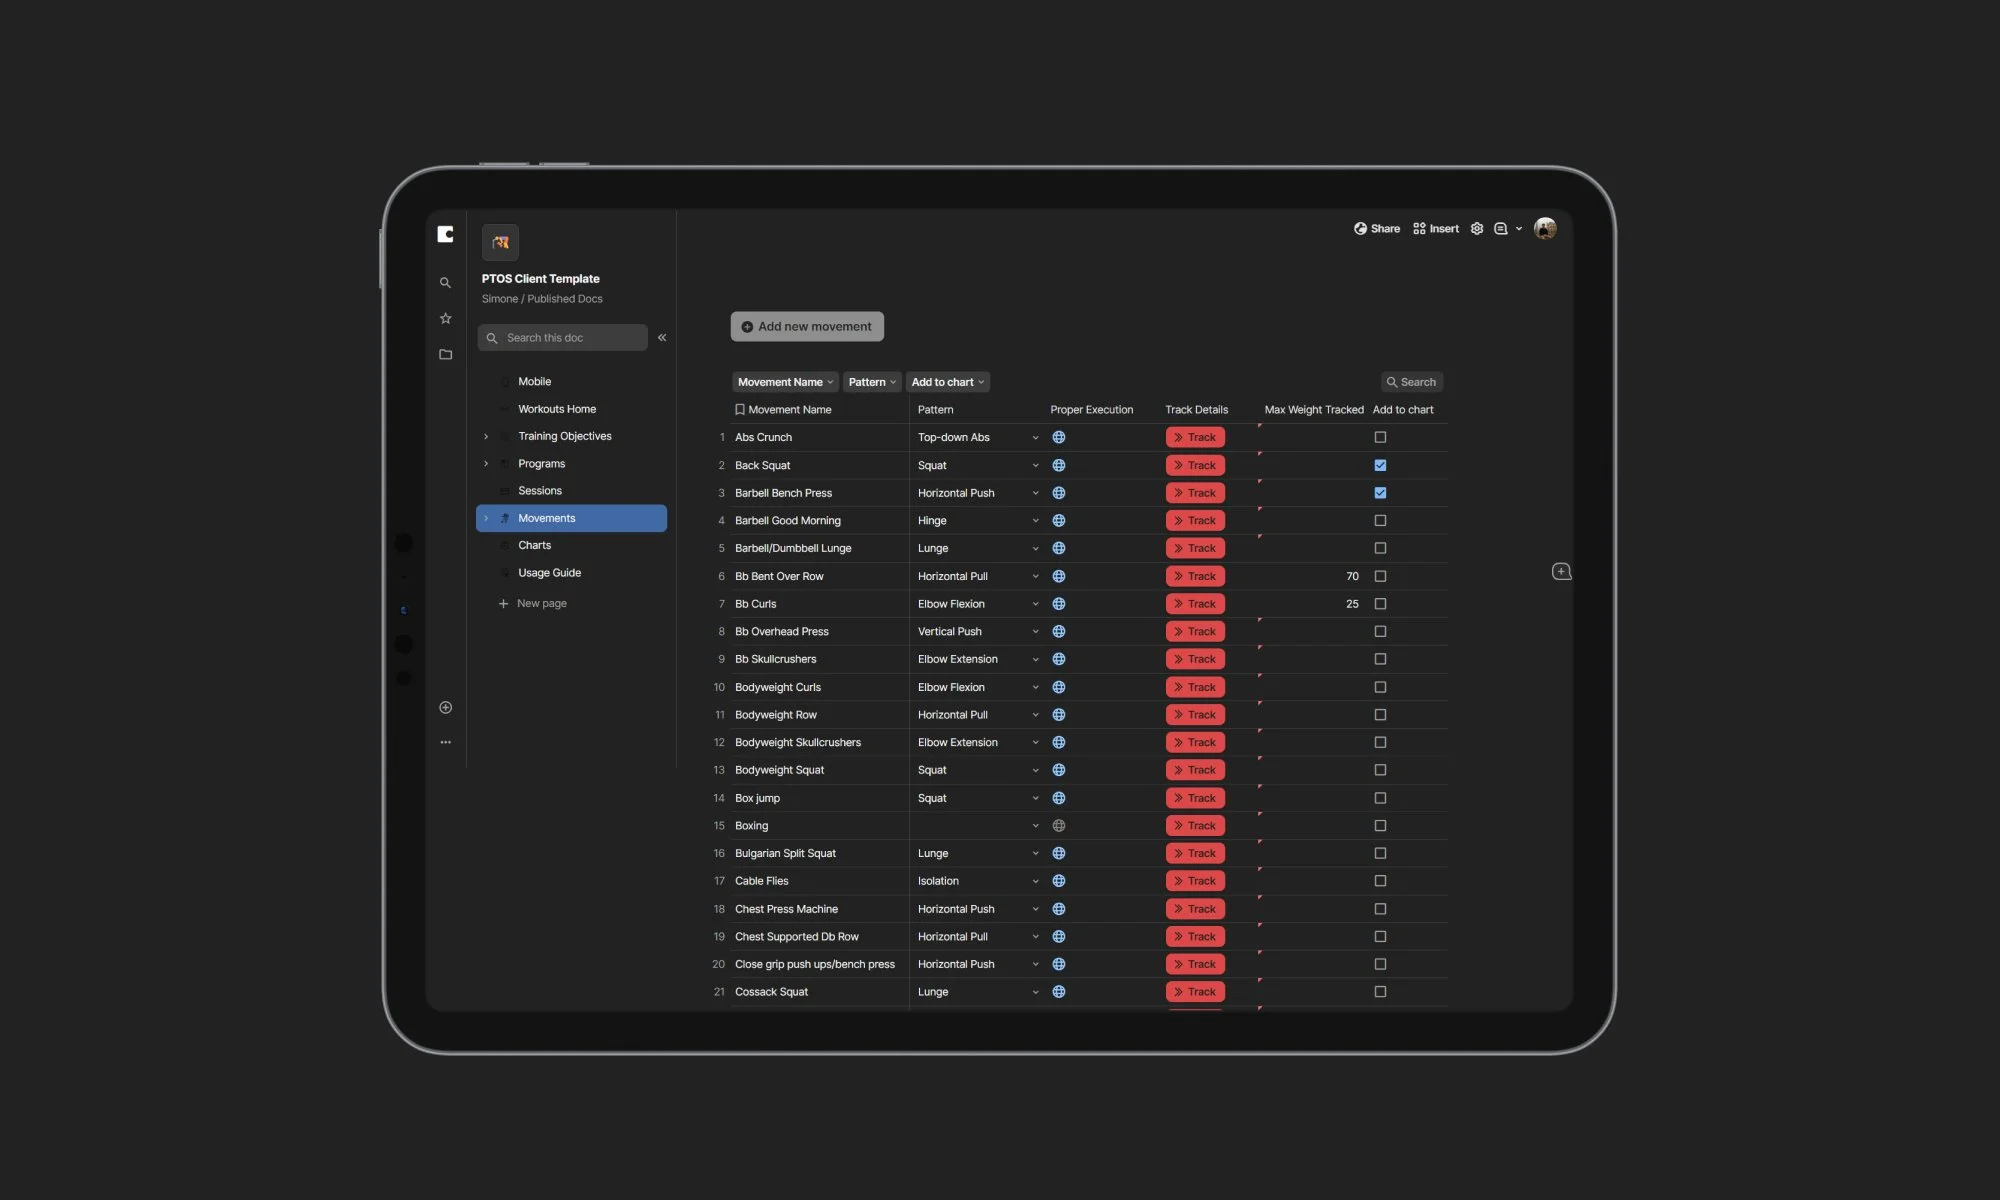Open the Charts page in sidebar
Viewport: 2000px width, 1200px height.
[534, 546]
